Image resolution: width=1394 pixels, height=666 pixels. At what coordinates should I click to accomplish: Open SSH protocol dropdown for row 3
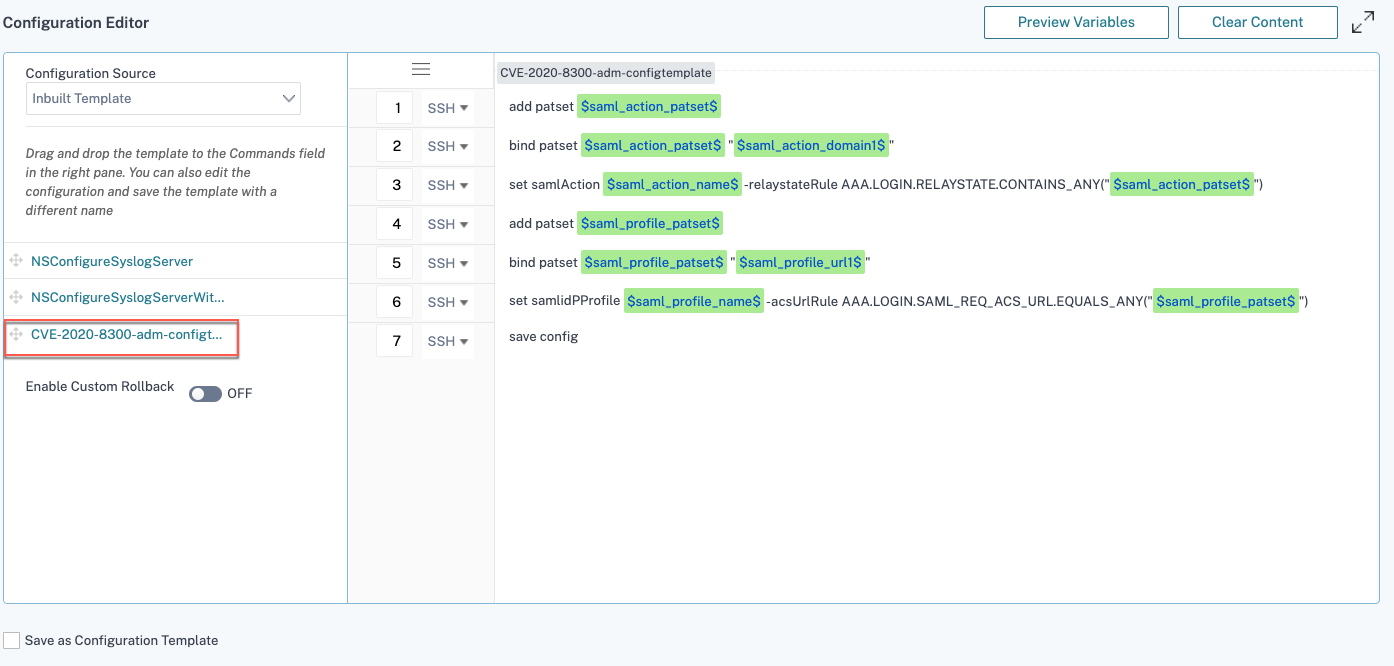[x=448, y=185]
